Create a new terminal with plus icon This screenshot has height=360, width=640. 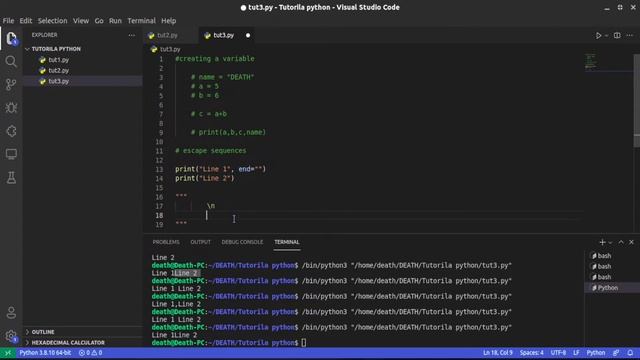[602, 242]
